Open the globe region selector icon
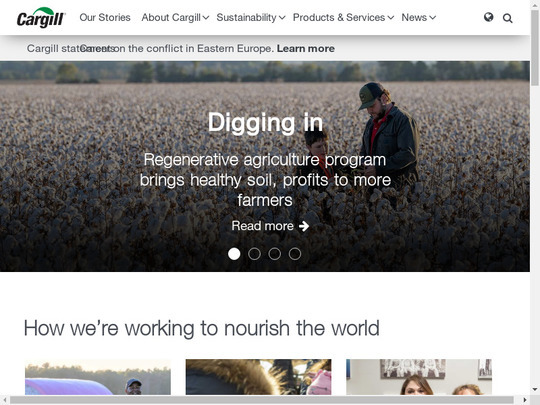This screenshot has height=405, width=540. point(488,17)
